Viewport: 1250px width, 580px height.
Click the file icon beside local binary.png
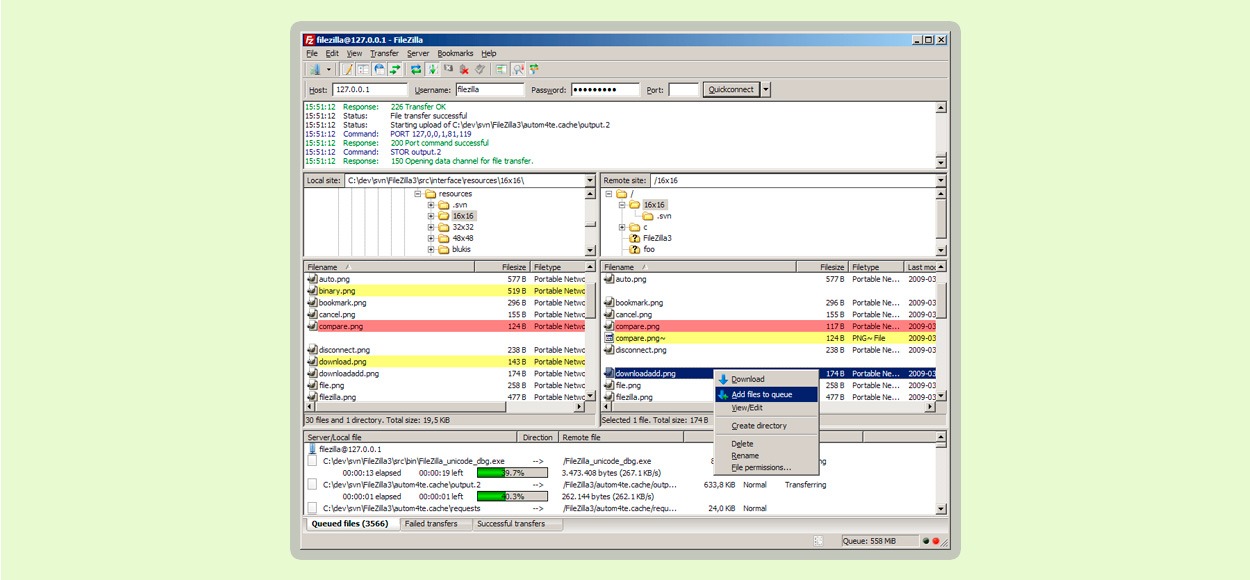point(312,291)
